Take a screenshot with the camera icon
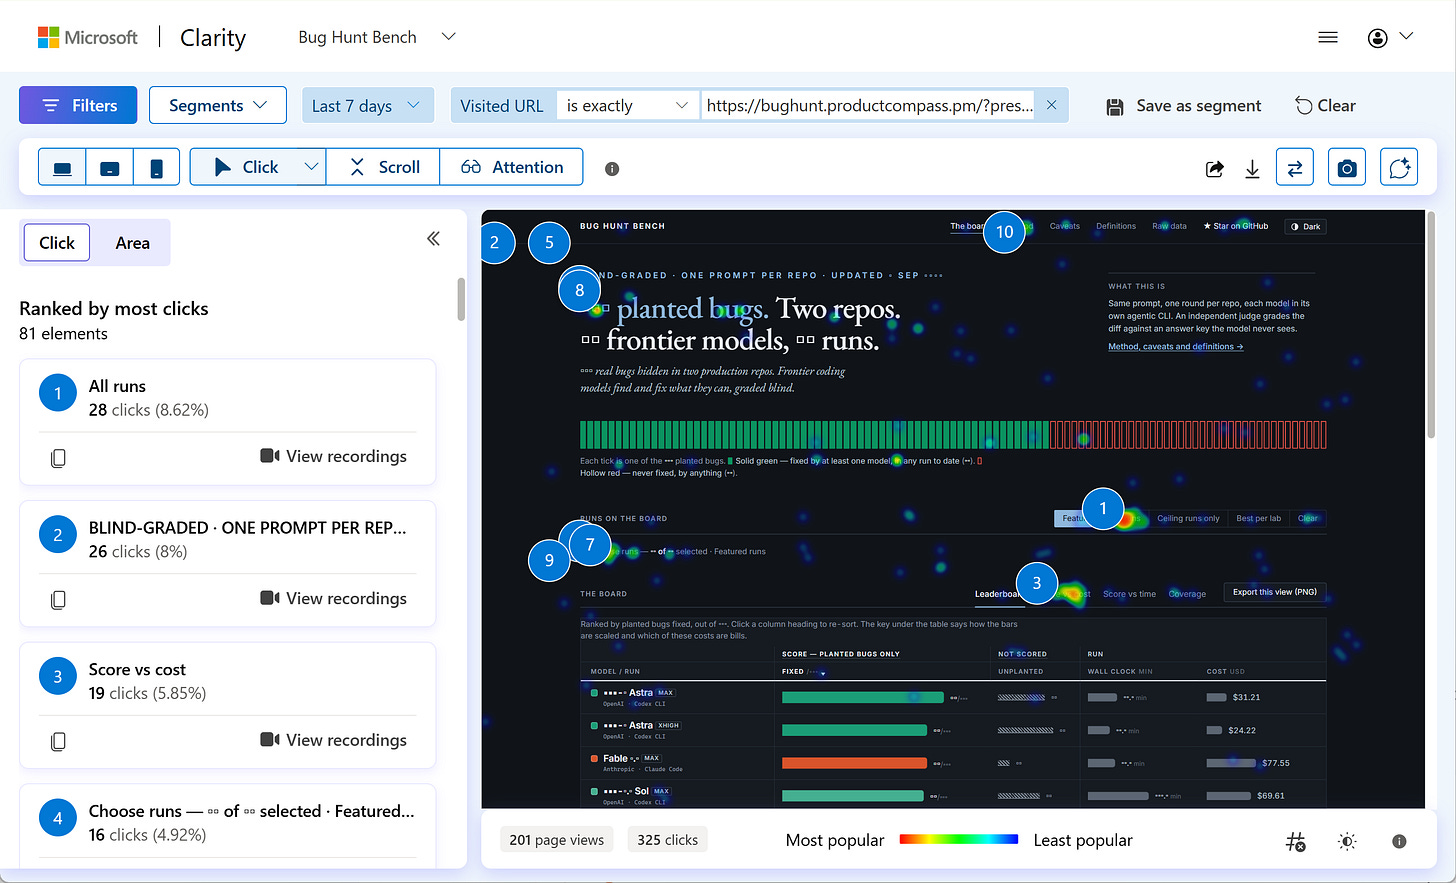This screenshot has height=883, width=1456. click(1347, 168)
